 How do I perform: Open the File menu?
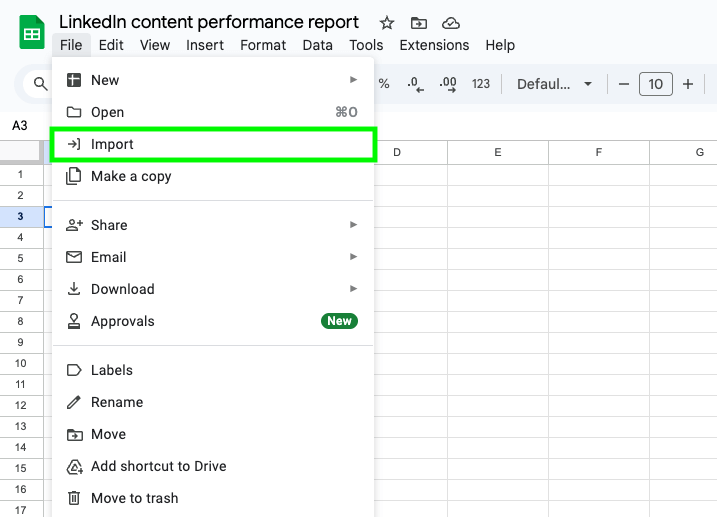71,45
